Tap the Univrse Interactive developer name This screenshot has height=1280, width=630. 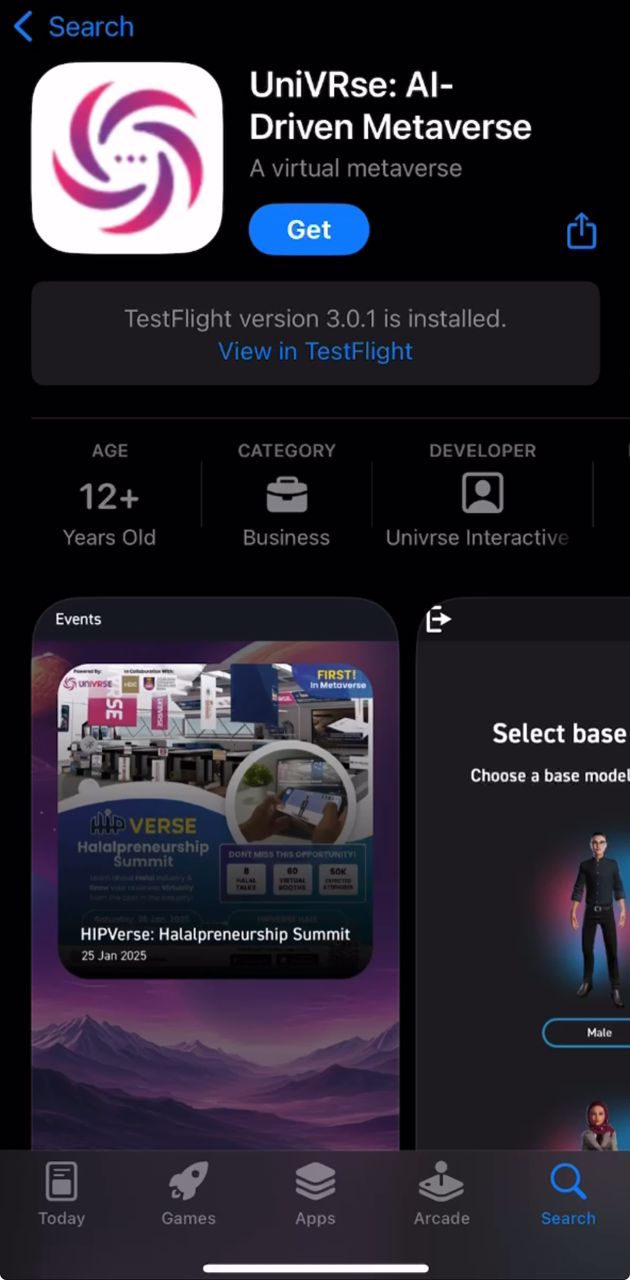coord(477,537)
